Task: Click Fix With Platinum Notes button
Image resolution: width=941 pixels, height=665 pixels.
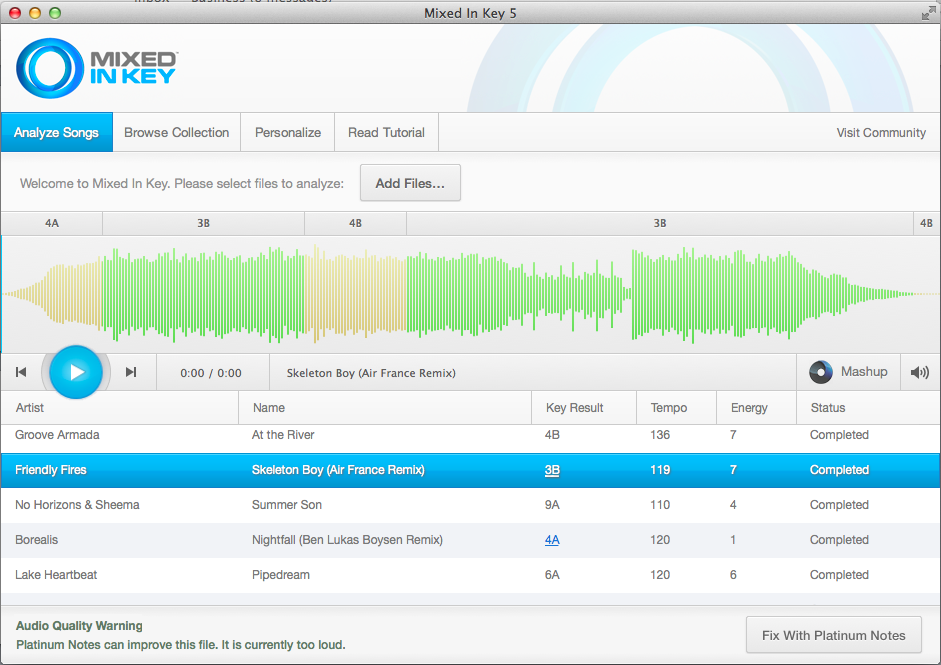Action: tap(833, 635)
